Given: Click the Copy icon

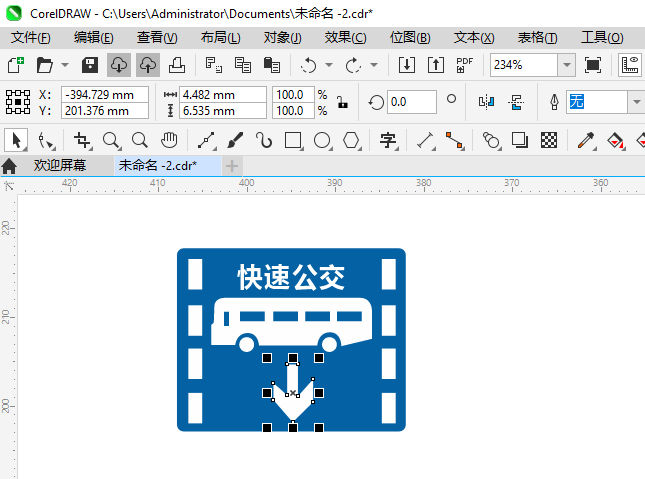Looking at the screenshot, I should tap(243, 65).
